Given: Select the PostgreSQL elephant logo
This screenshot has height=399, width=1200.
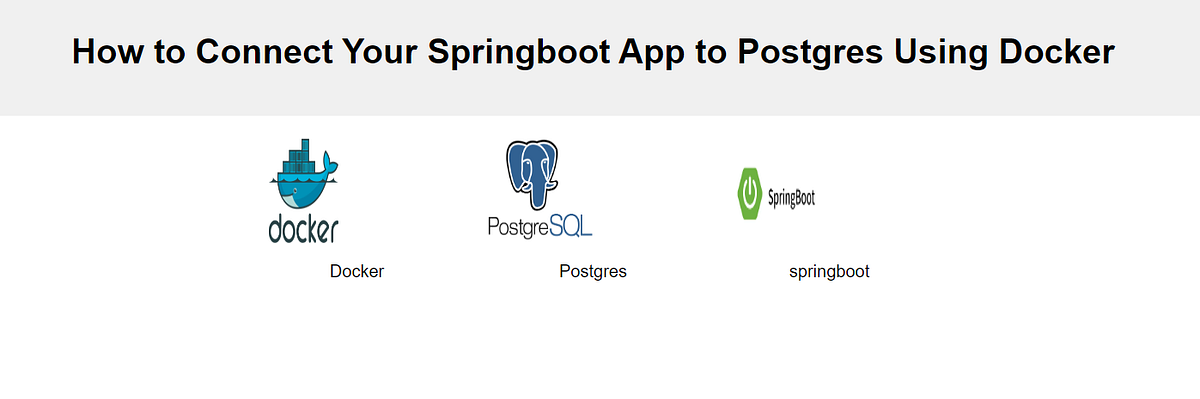Looking at the screenshot, I should tap(533, 173).
